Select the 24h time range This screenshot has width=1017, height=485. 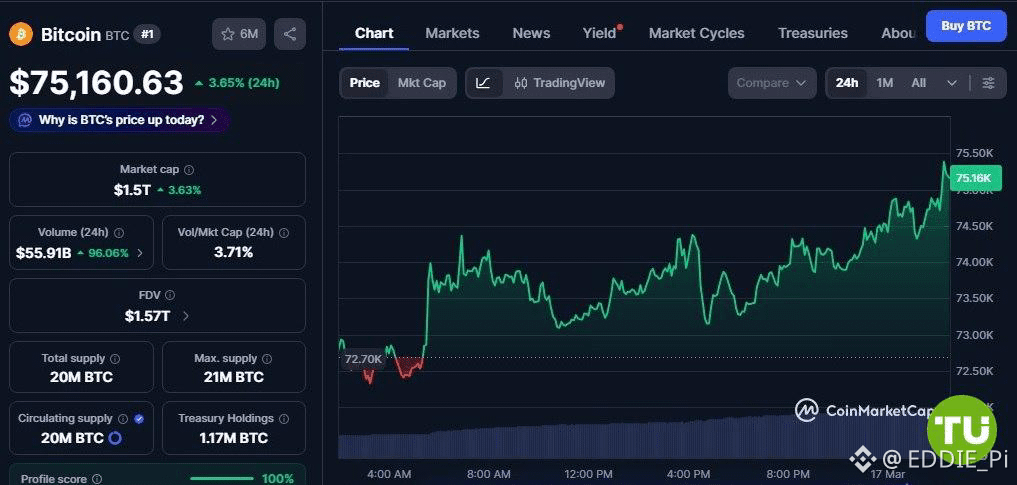click(x=846, y=83)
